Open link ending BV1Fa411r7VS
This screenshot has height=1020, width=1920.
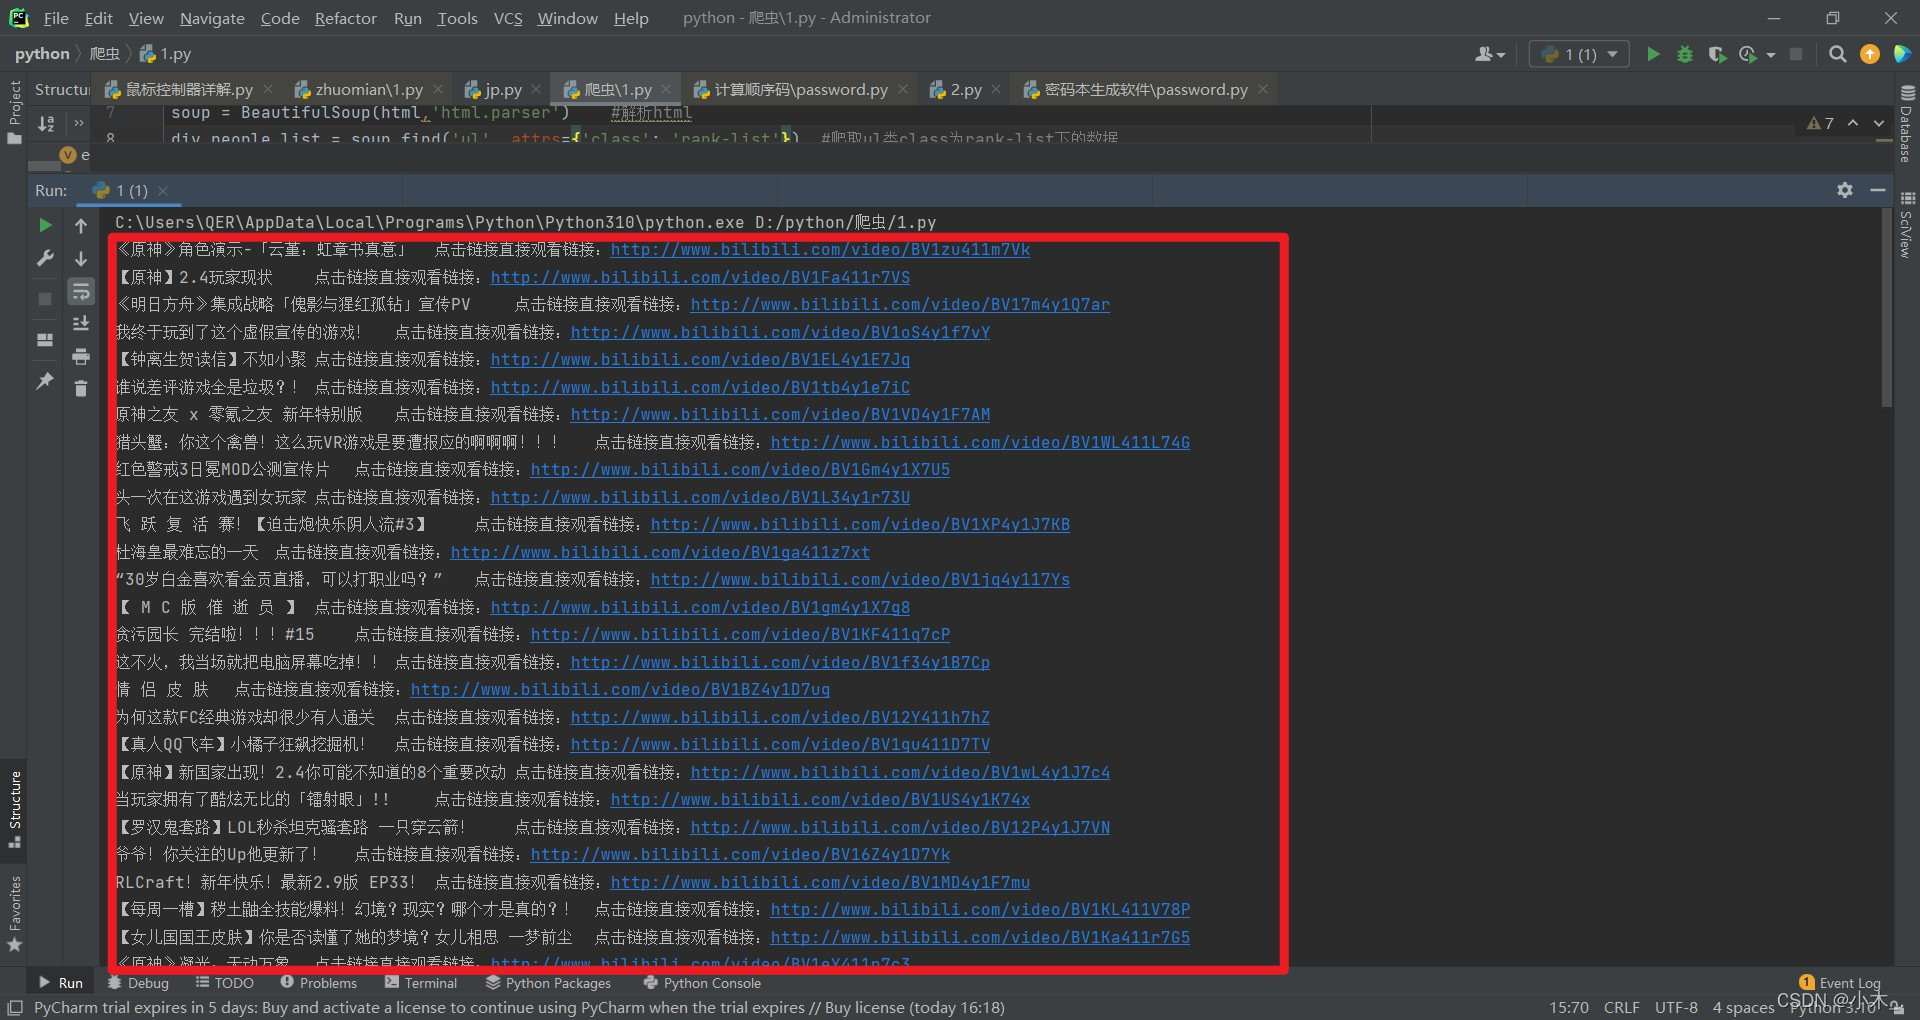700,278
